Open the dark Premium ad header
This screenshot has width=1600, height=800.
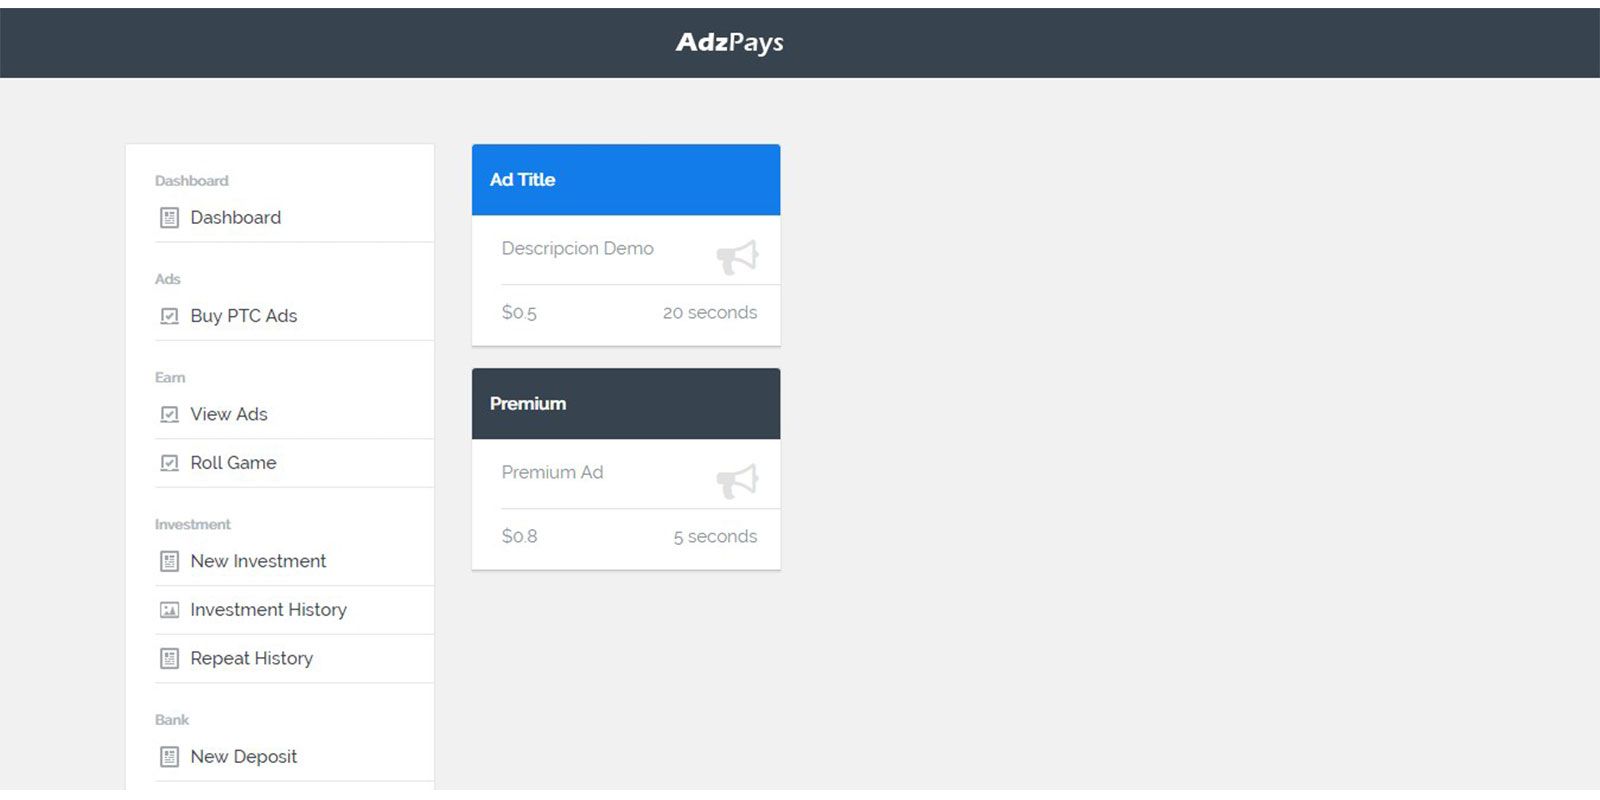click(x=626, y=404)
